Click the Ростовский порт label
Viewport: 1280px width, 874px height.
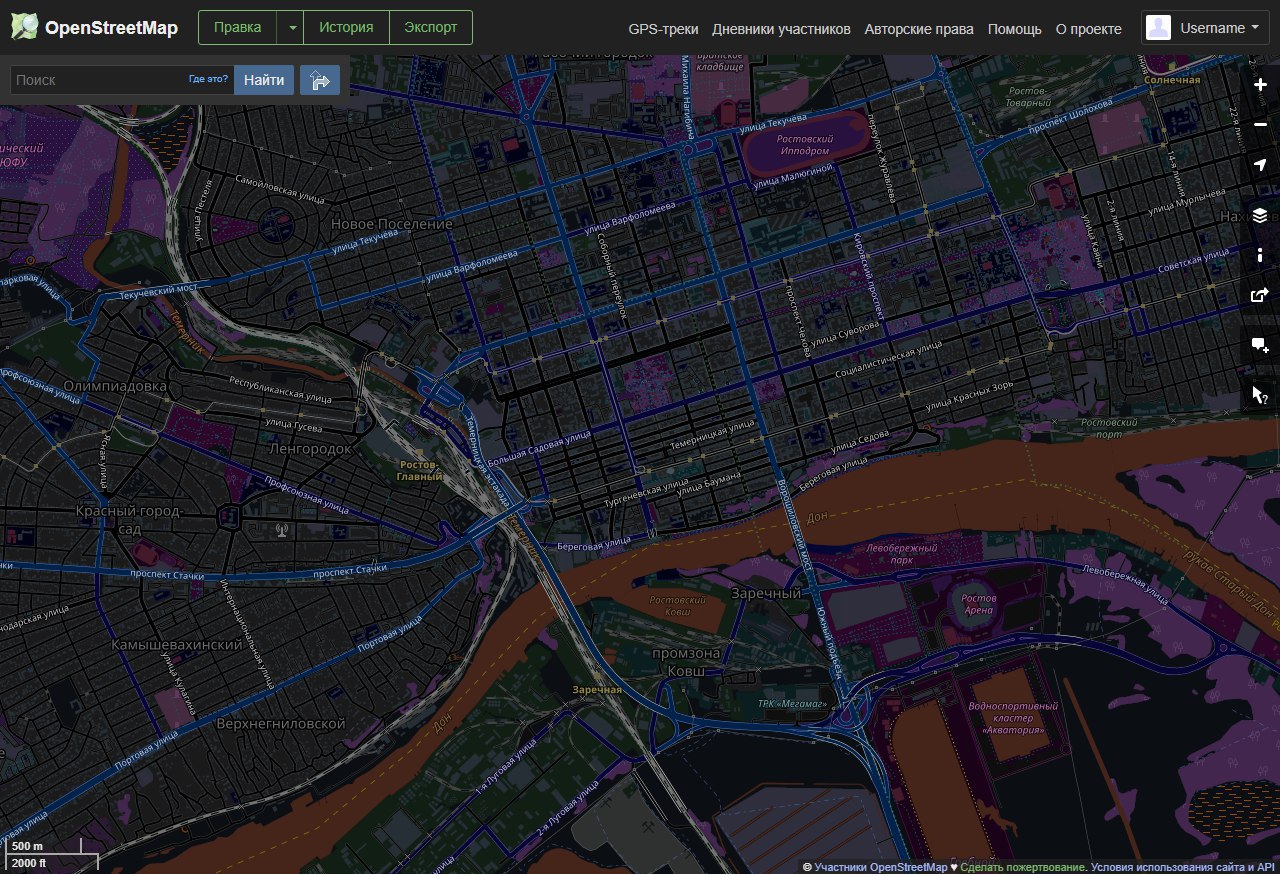[x=1110, y=428]
